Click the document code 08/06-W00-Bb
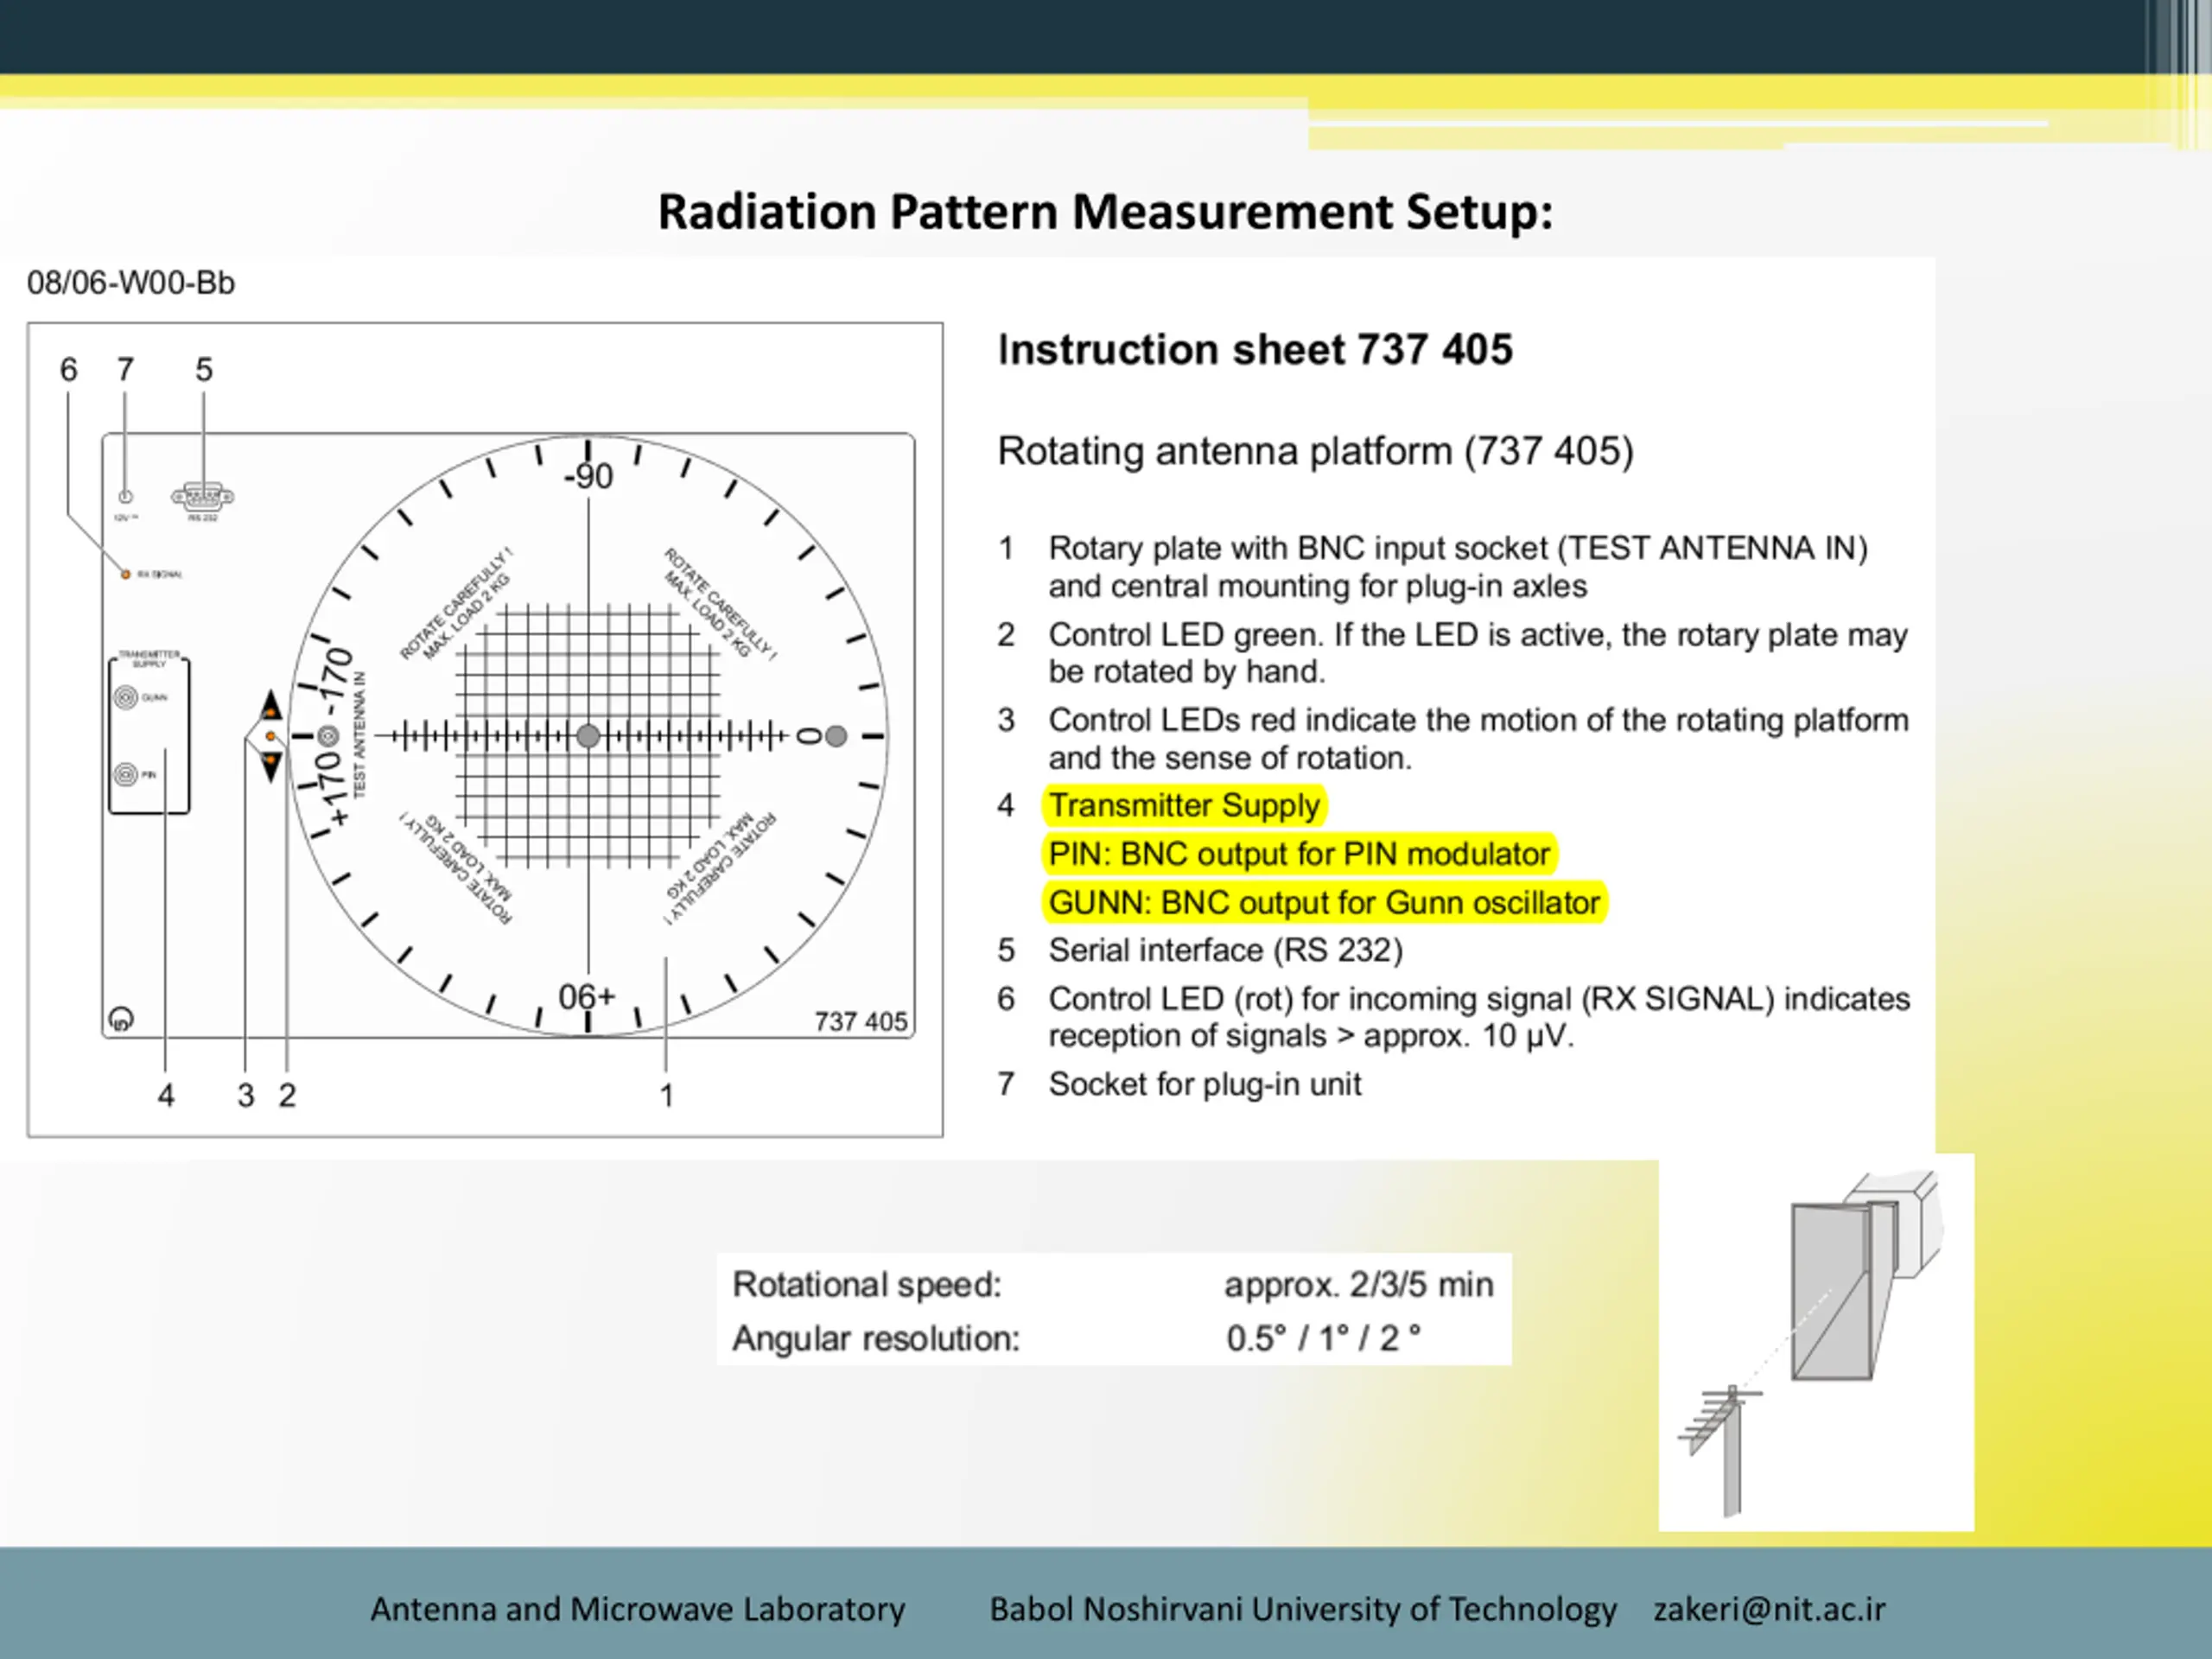The height and width of the screenshot is (1659, 2212). click(131, 283)
